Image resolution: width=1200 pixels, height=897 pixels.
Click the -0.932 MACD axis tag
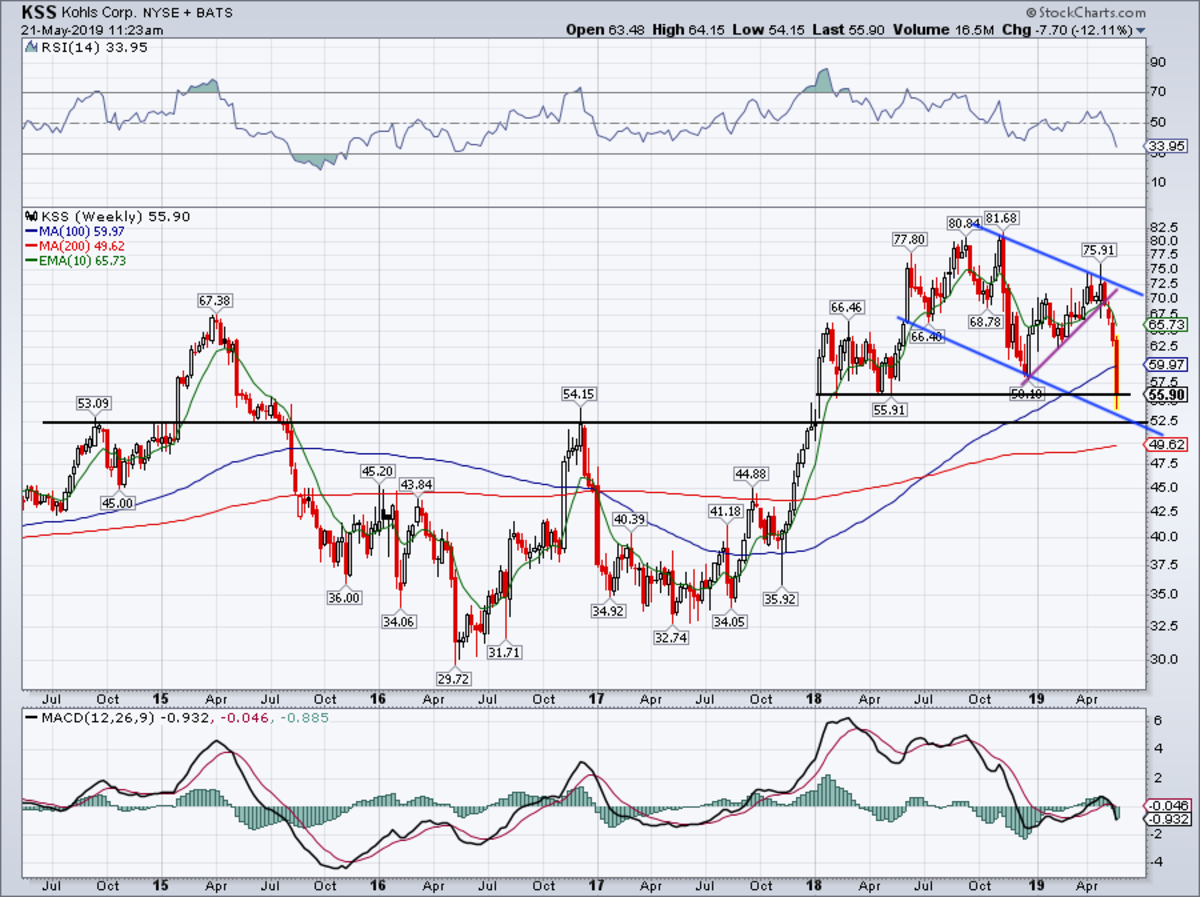1167,818
